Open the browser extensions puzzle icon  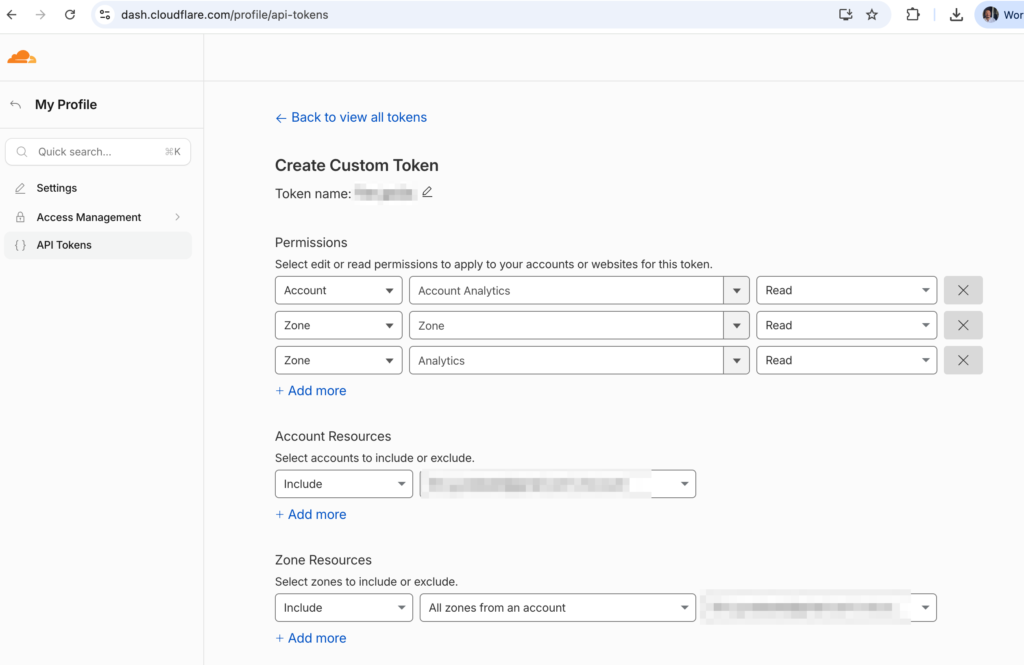point(913,14)
